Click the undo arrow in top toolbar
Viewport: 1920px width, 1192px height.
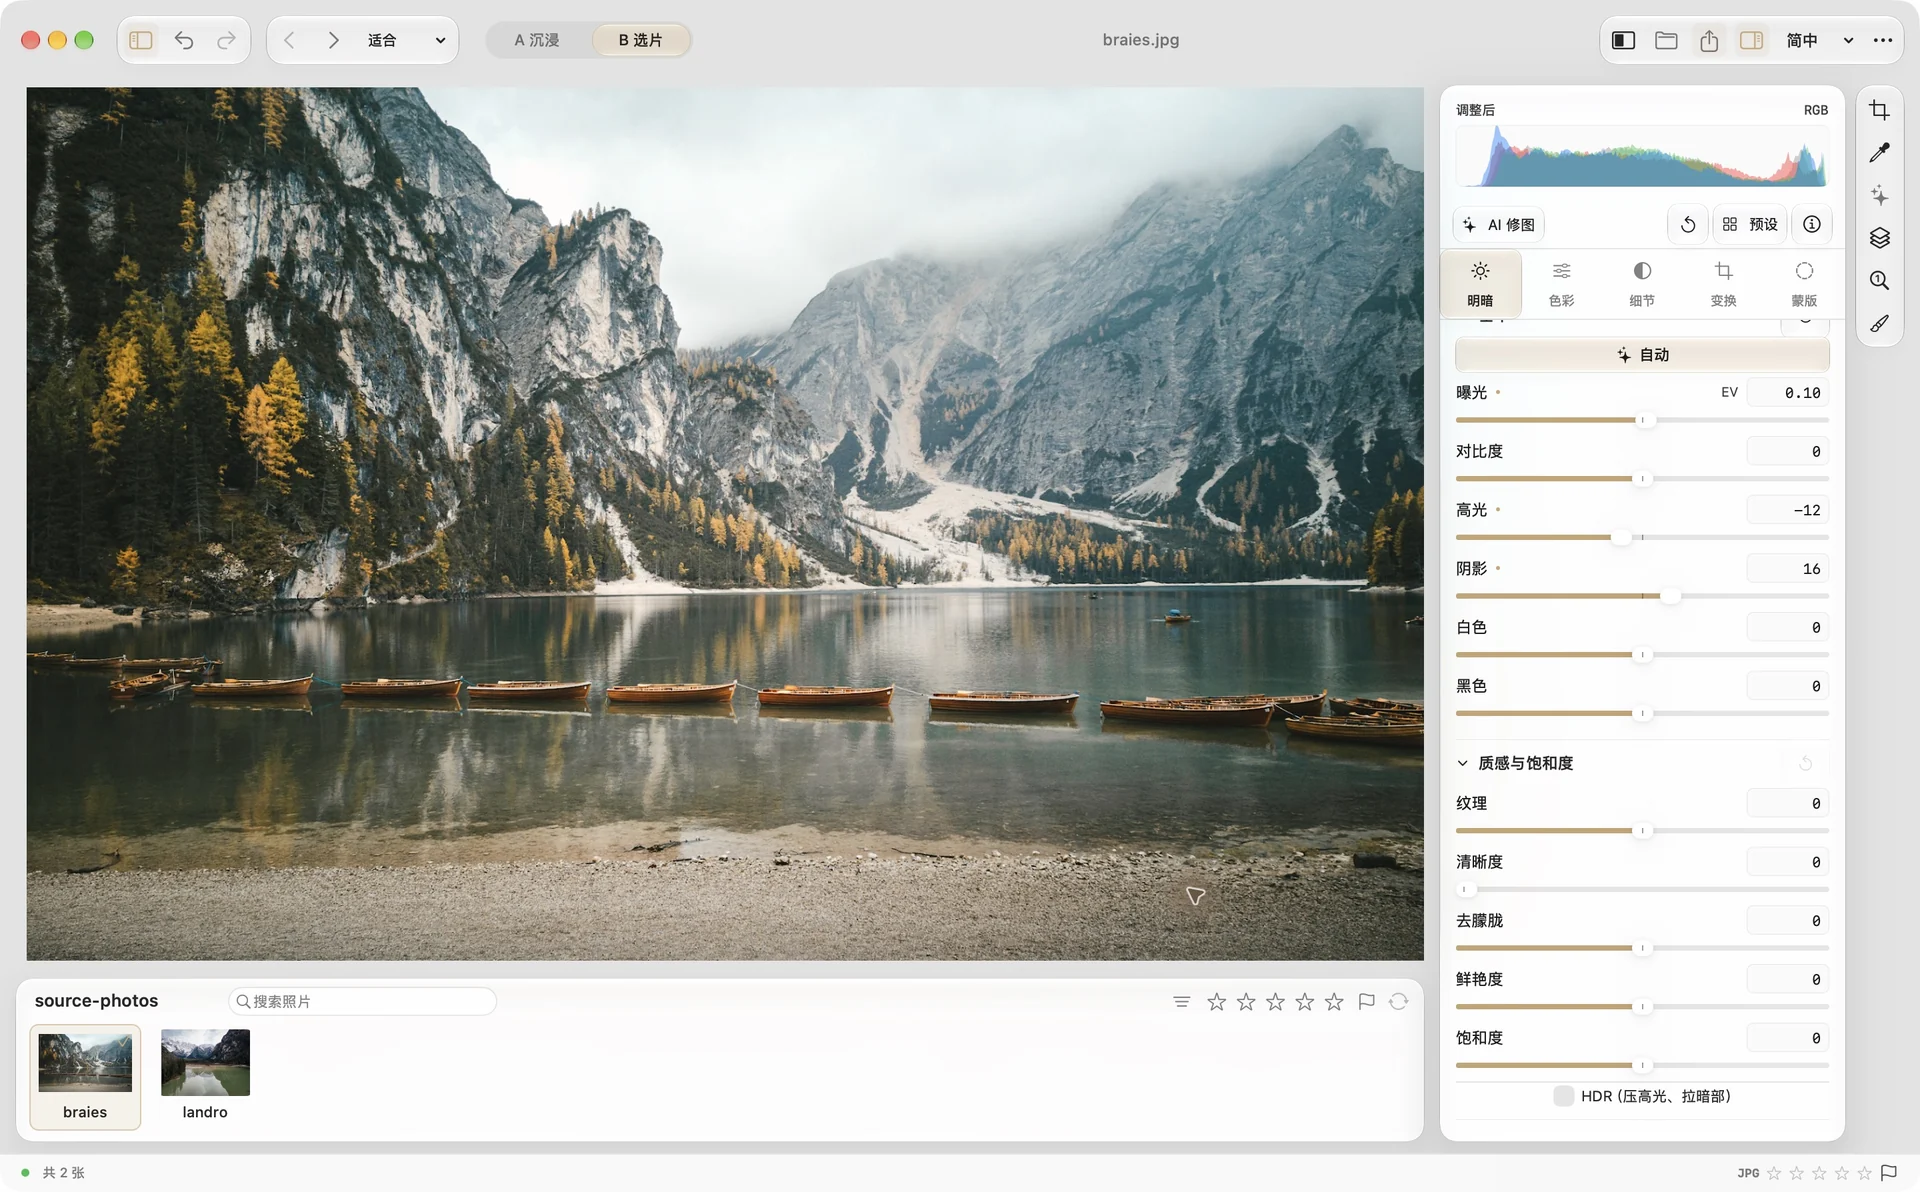coord(184,40)
